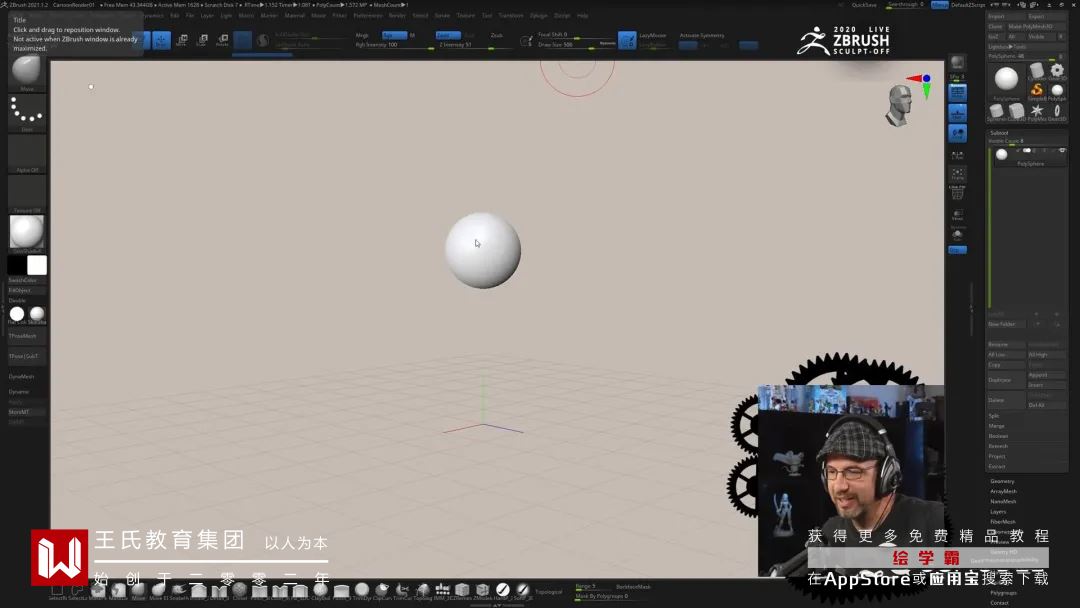1080x608 pixels.
Task: Toggle the Transp transparency icon
Action: tap(957, 215)
